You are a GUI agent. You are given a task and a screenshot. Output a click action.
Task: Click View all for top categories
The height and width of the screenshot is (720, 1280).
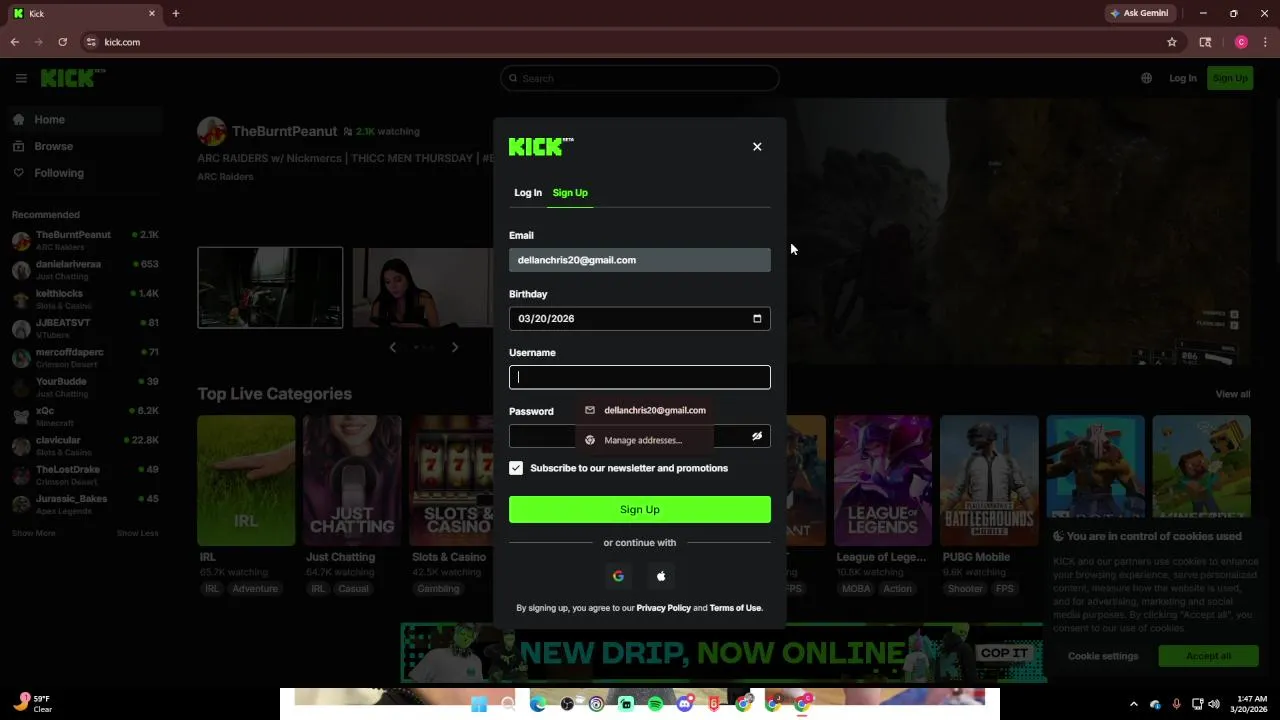coord(1233,394)
